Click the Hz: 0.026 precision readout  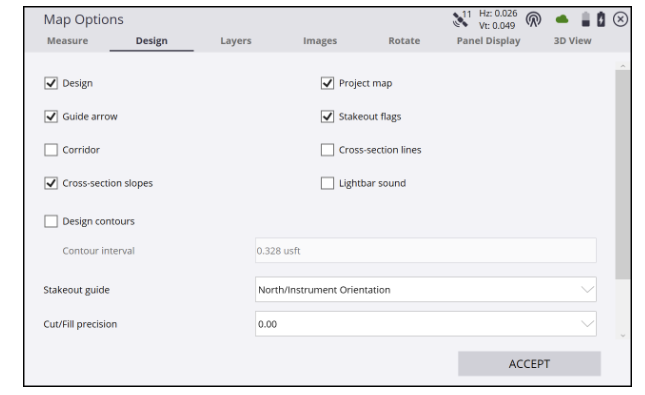498,14
